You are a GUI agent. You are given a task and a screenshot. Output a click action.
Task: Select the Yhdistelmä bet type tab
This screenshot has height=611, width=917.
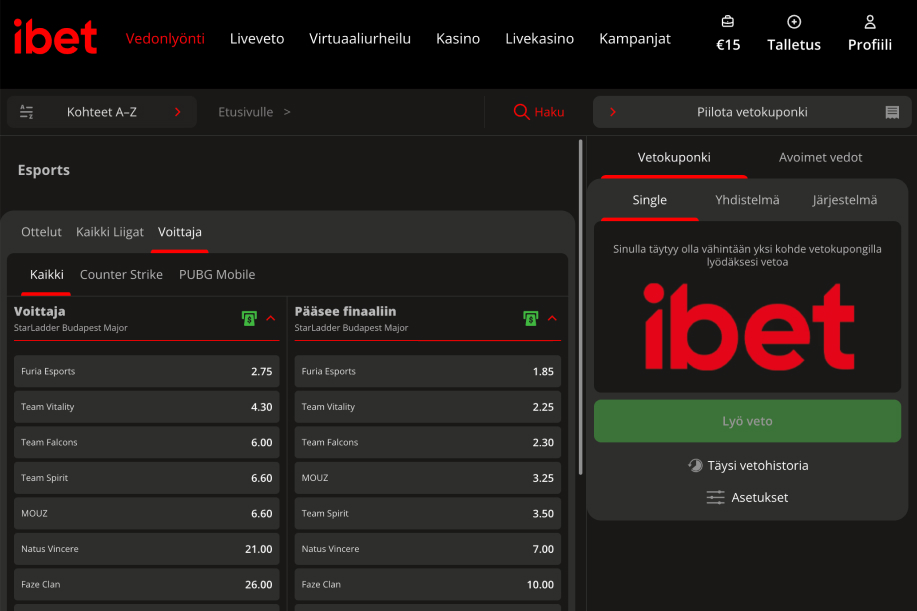[747, 200]
